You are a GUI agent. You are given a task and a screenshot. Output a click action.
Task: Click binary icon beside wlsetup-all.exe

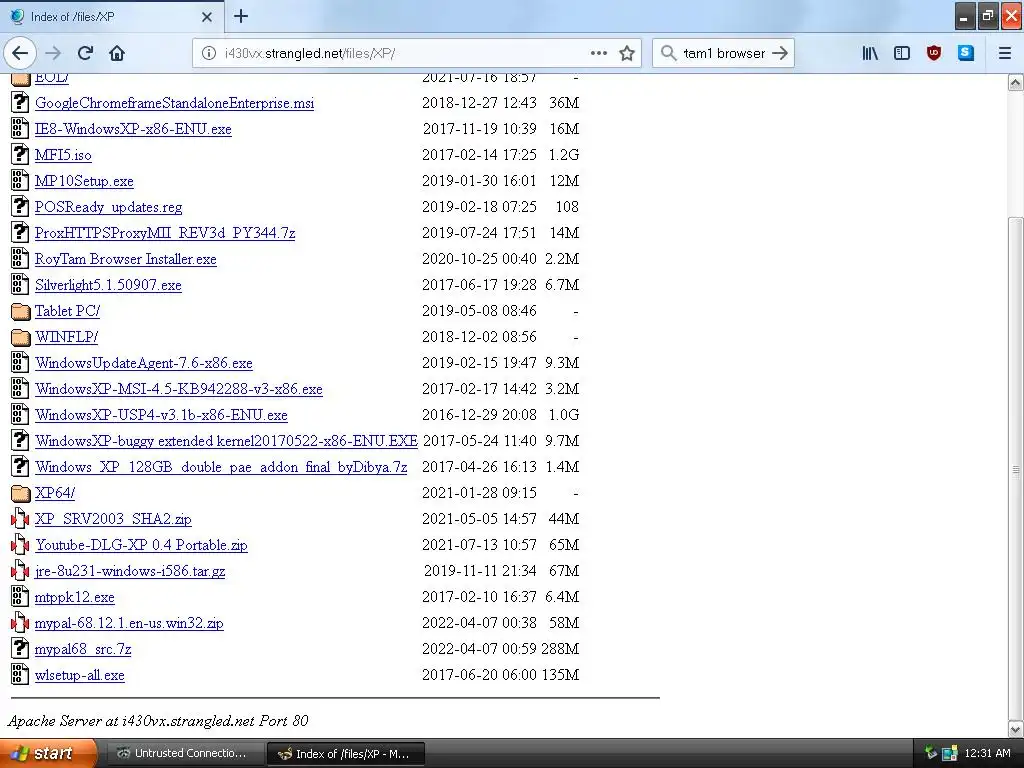coord(20,675)
